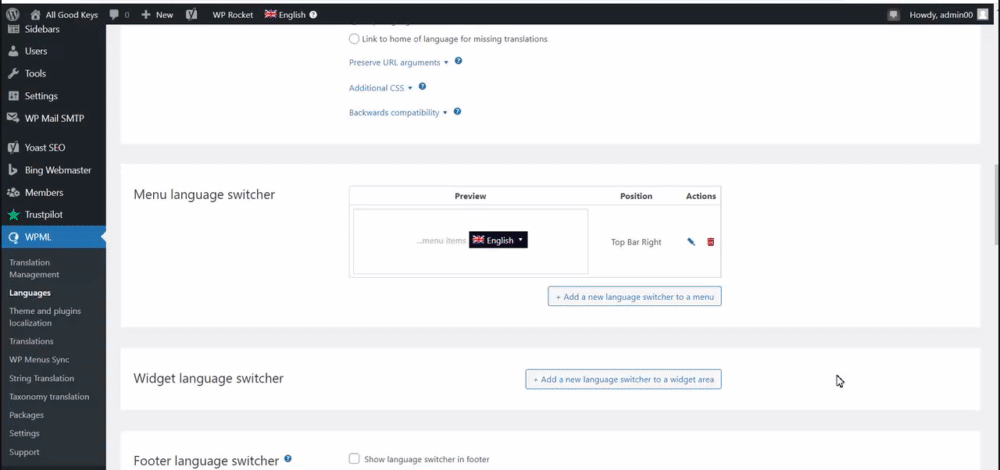Open Translation Management submenu
Screen dimensions: 1000x470
tap(34, 268)
